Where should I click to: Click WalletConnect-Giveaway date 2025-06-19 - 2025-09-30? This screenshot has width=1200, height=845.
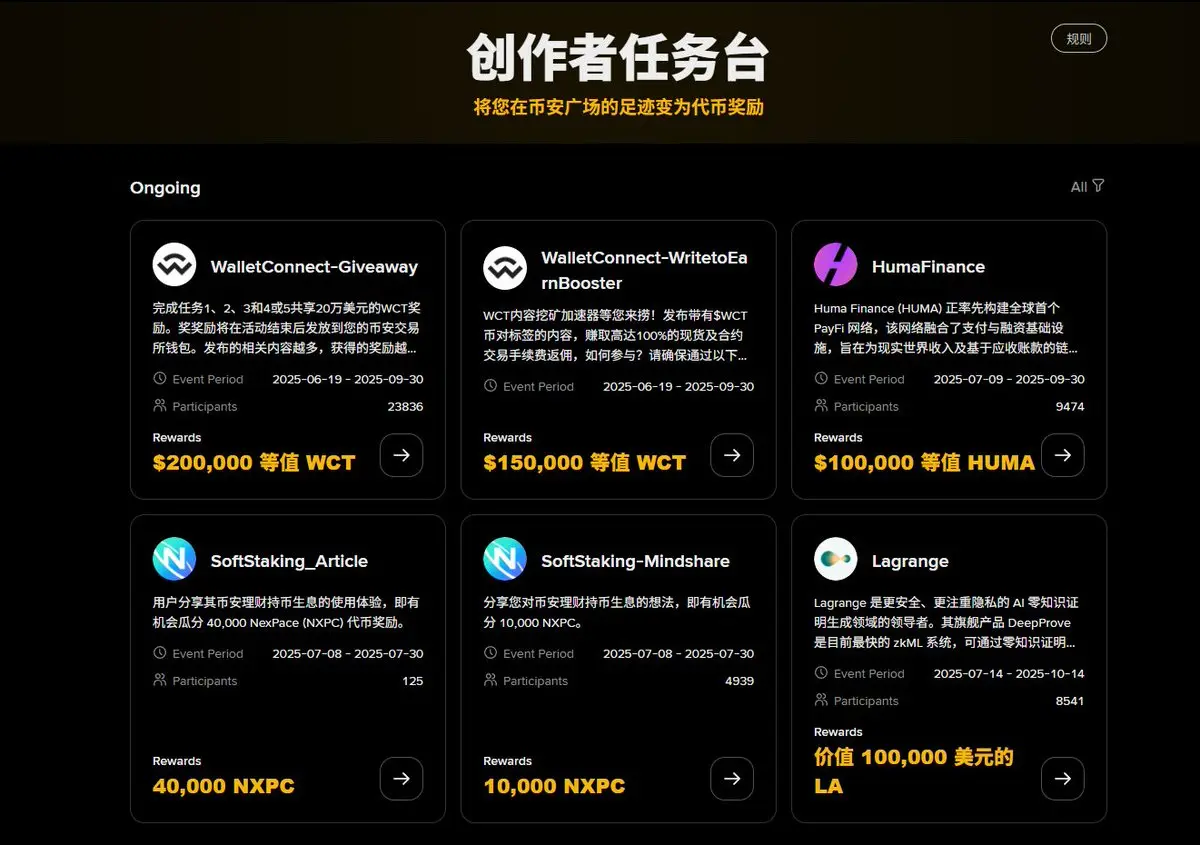pyautogui.click(x=348, y=380)
